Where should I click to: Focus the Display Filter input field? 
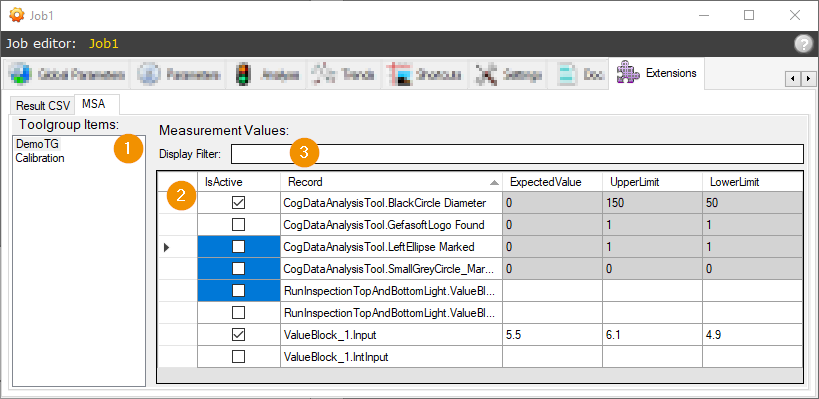tap(517, 154)
